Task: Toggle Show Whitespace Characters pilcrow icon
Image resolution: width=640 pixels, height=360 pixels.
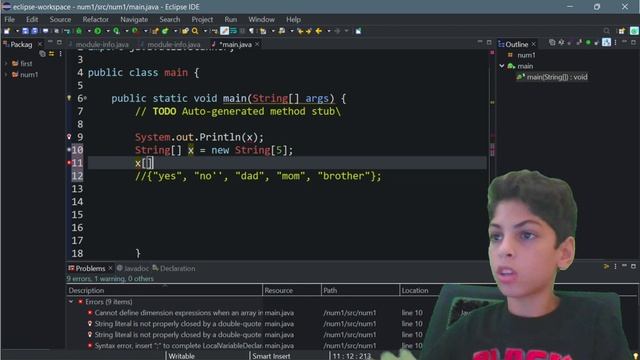Action: pyautogui.click(x=251, y=31)
